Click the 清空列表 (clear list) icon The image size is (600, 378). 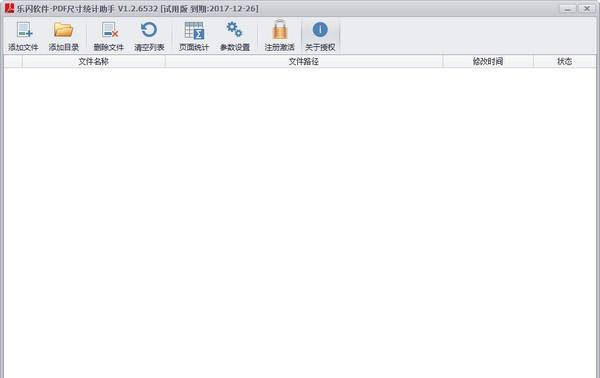point(149,30)
